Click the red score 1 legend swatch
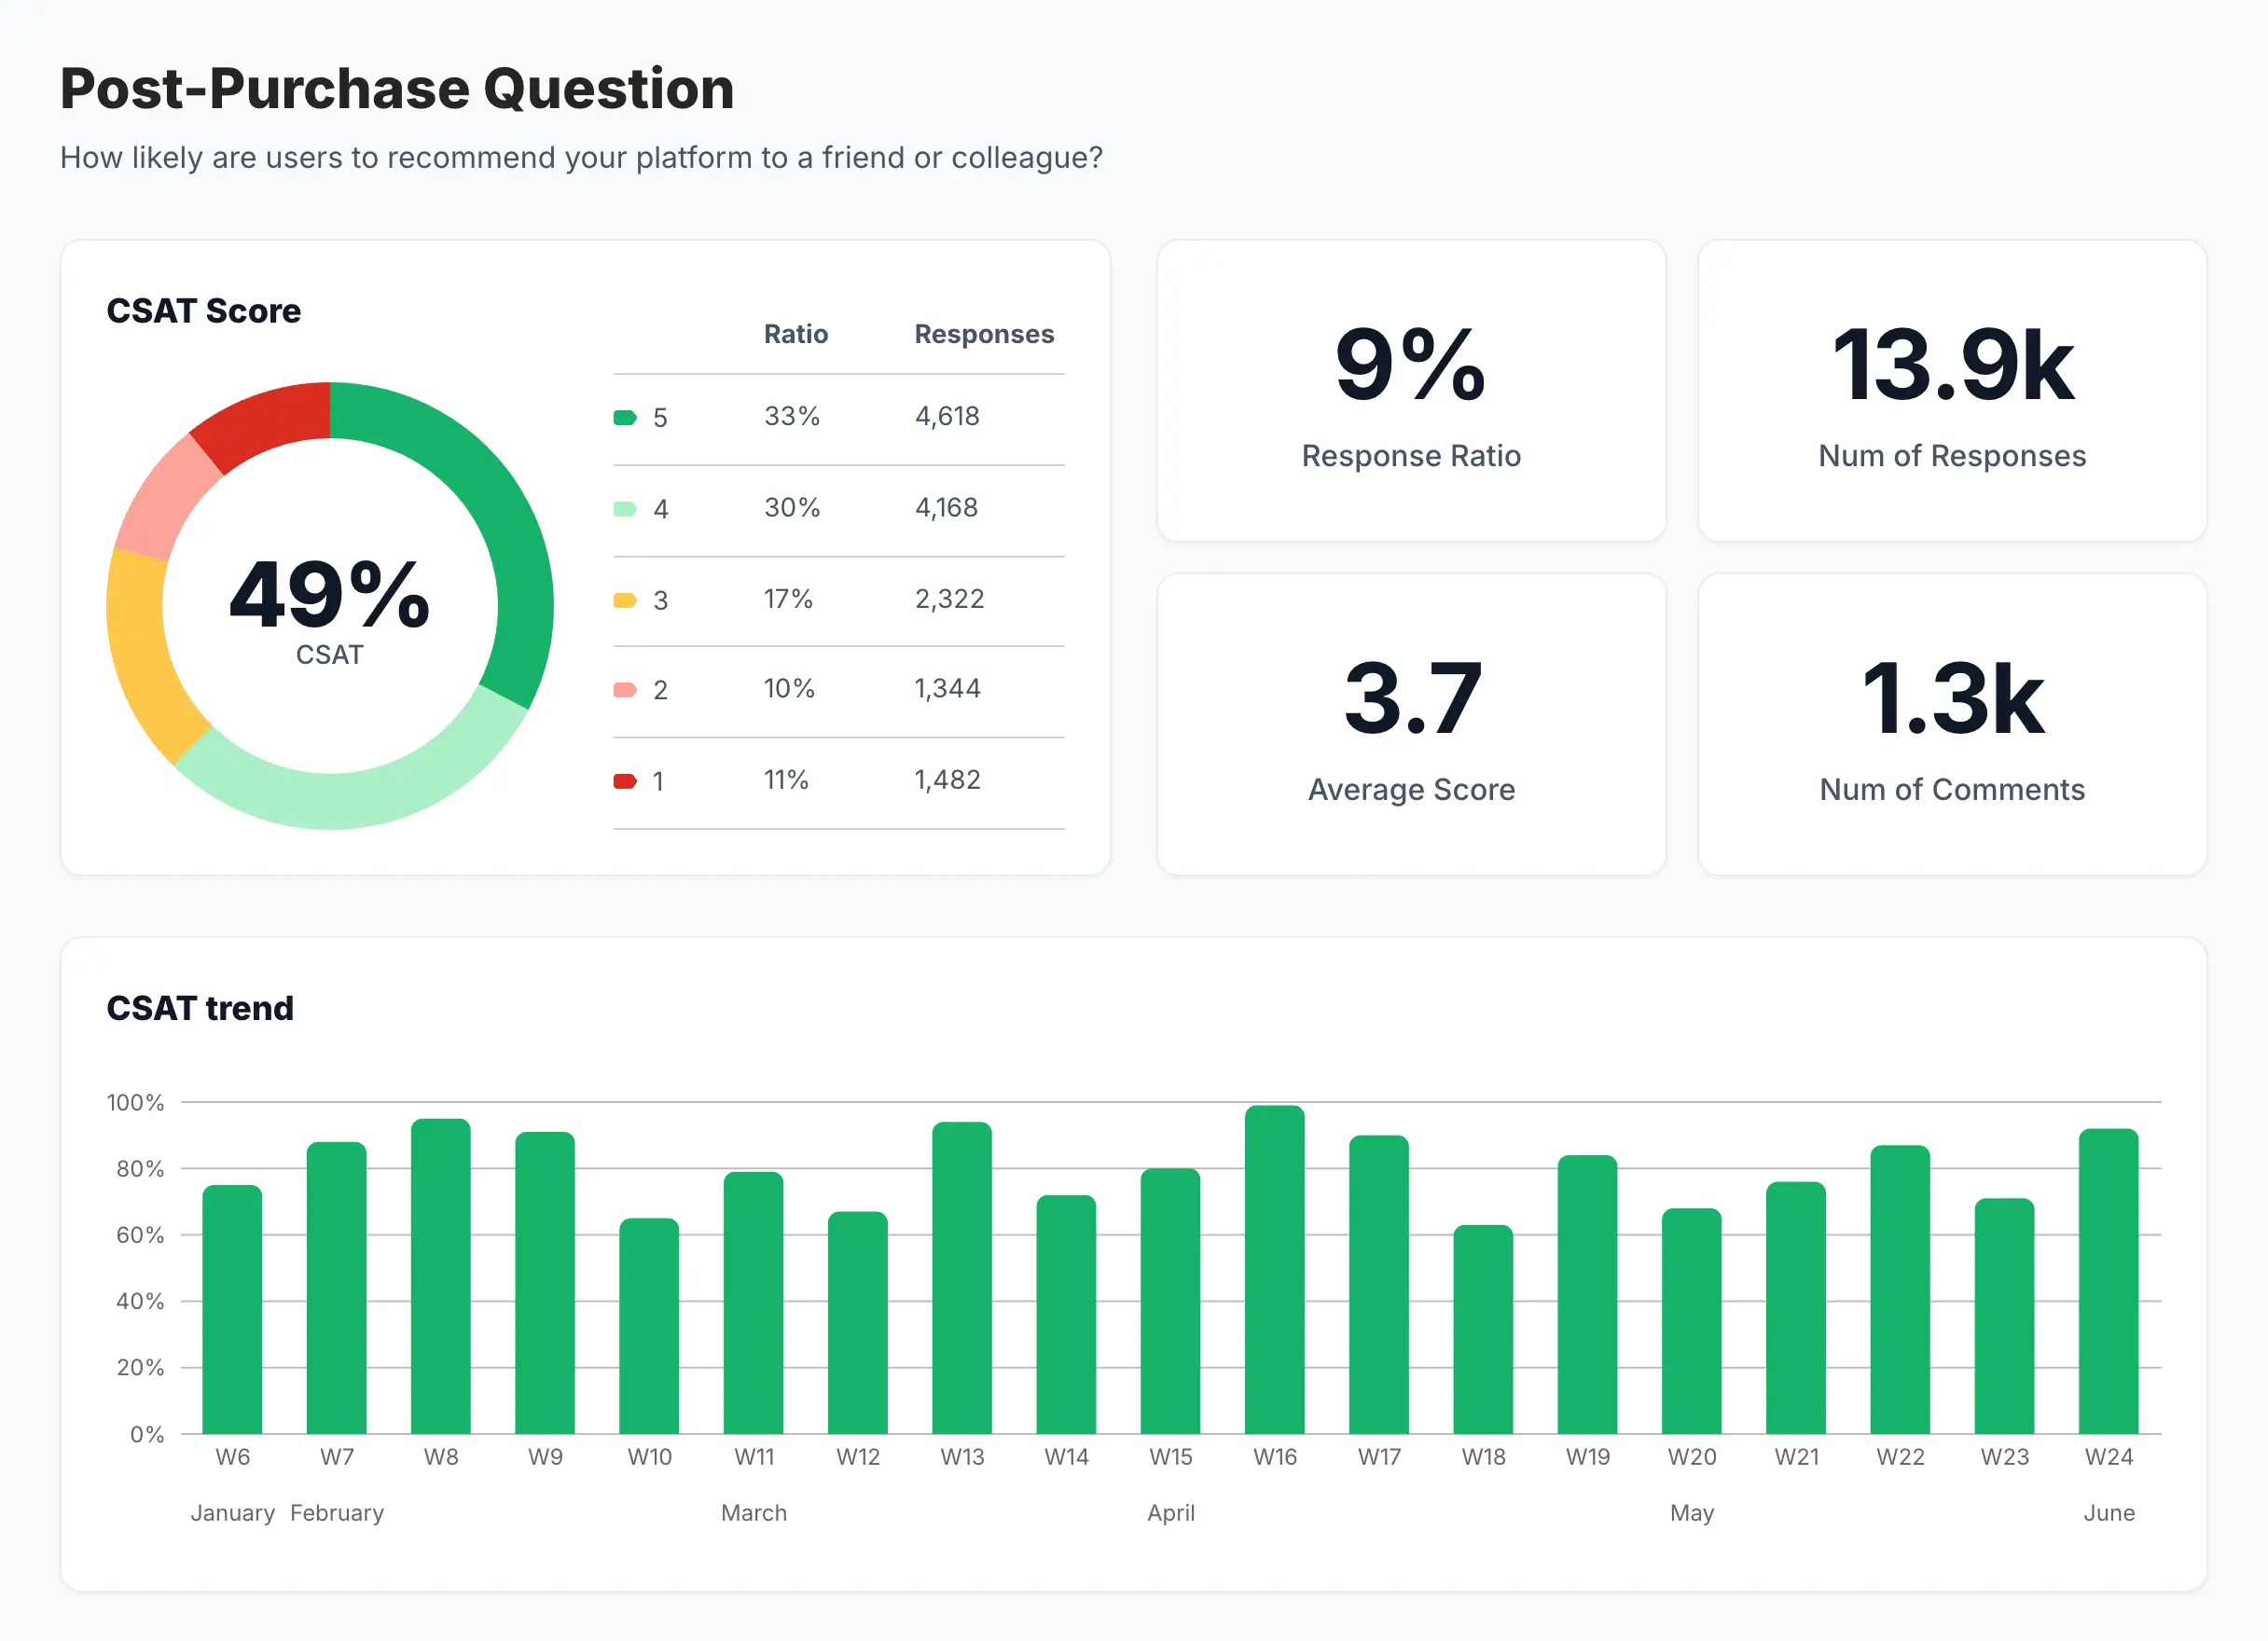The width and height of the screenshot is (2268, 1641). click(x=625, y=781)
